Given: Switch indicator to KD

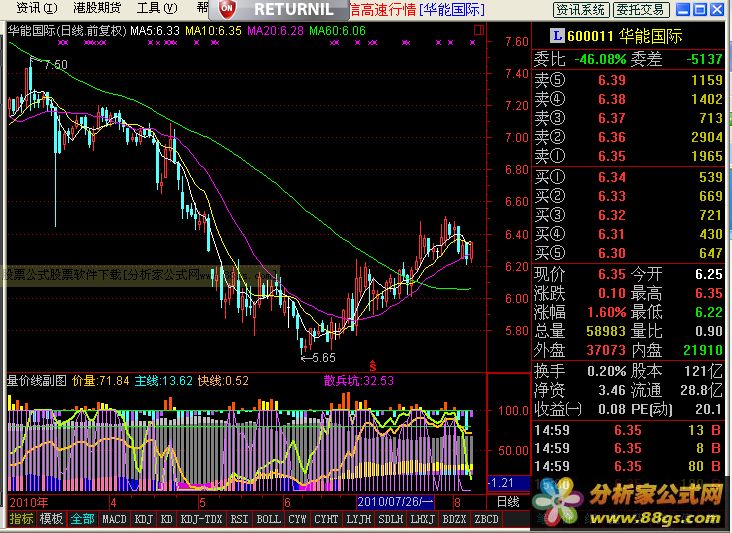Looking at the screenshot, I should pyautogui.click(x=167, y=519).
